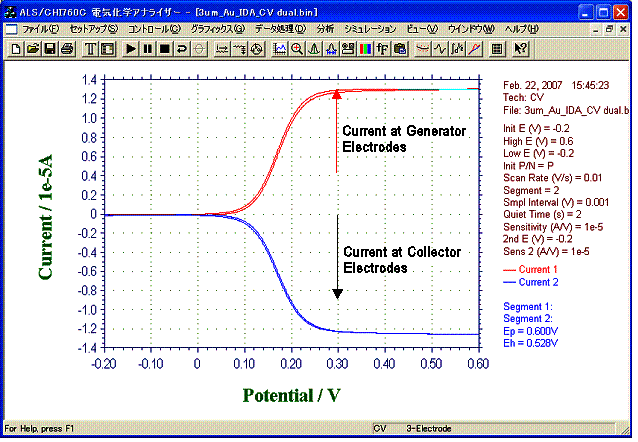Click the Zoom magnifier toolbar icon

pyautogui.click(x=297, y=48)
